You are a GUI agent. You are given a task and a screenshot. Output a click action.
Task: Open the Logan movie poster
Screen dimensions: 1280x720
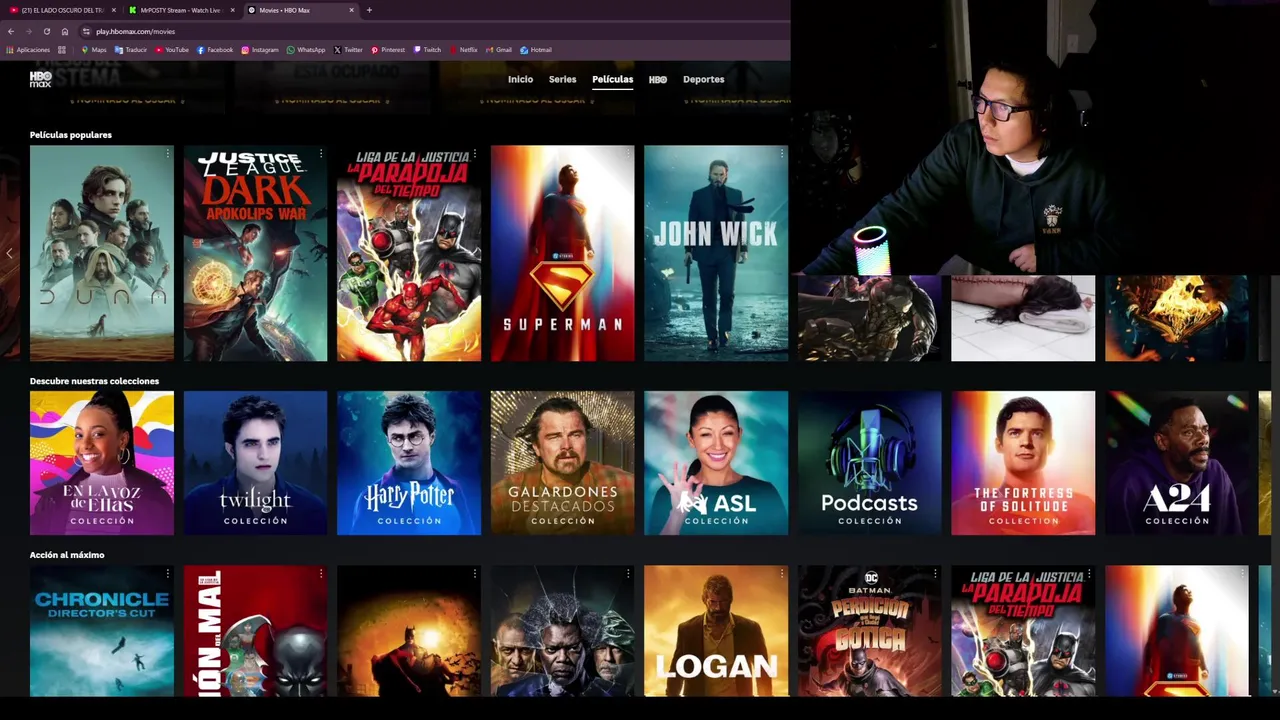(x=716, y=630)
